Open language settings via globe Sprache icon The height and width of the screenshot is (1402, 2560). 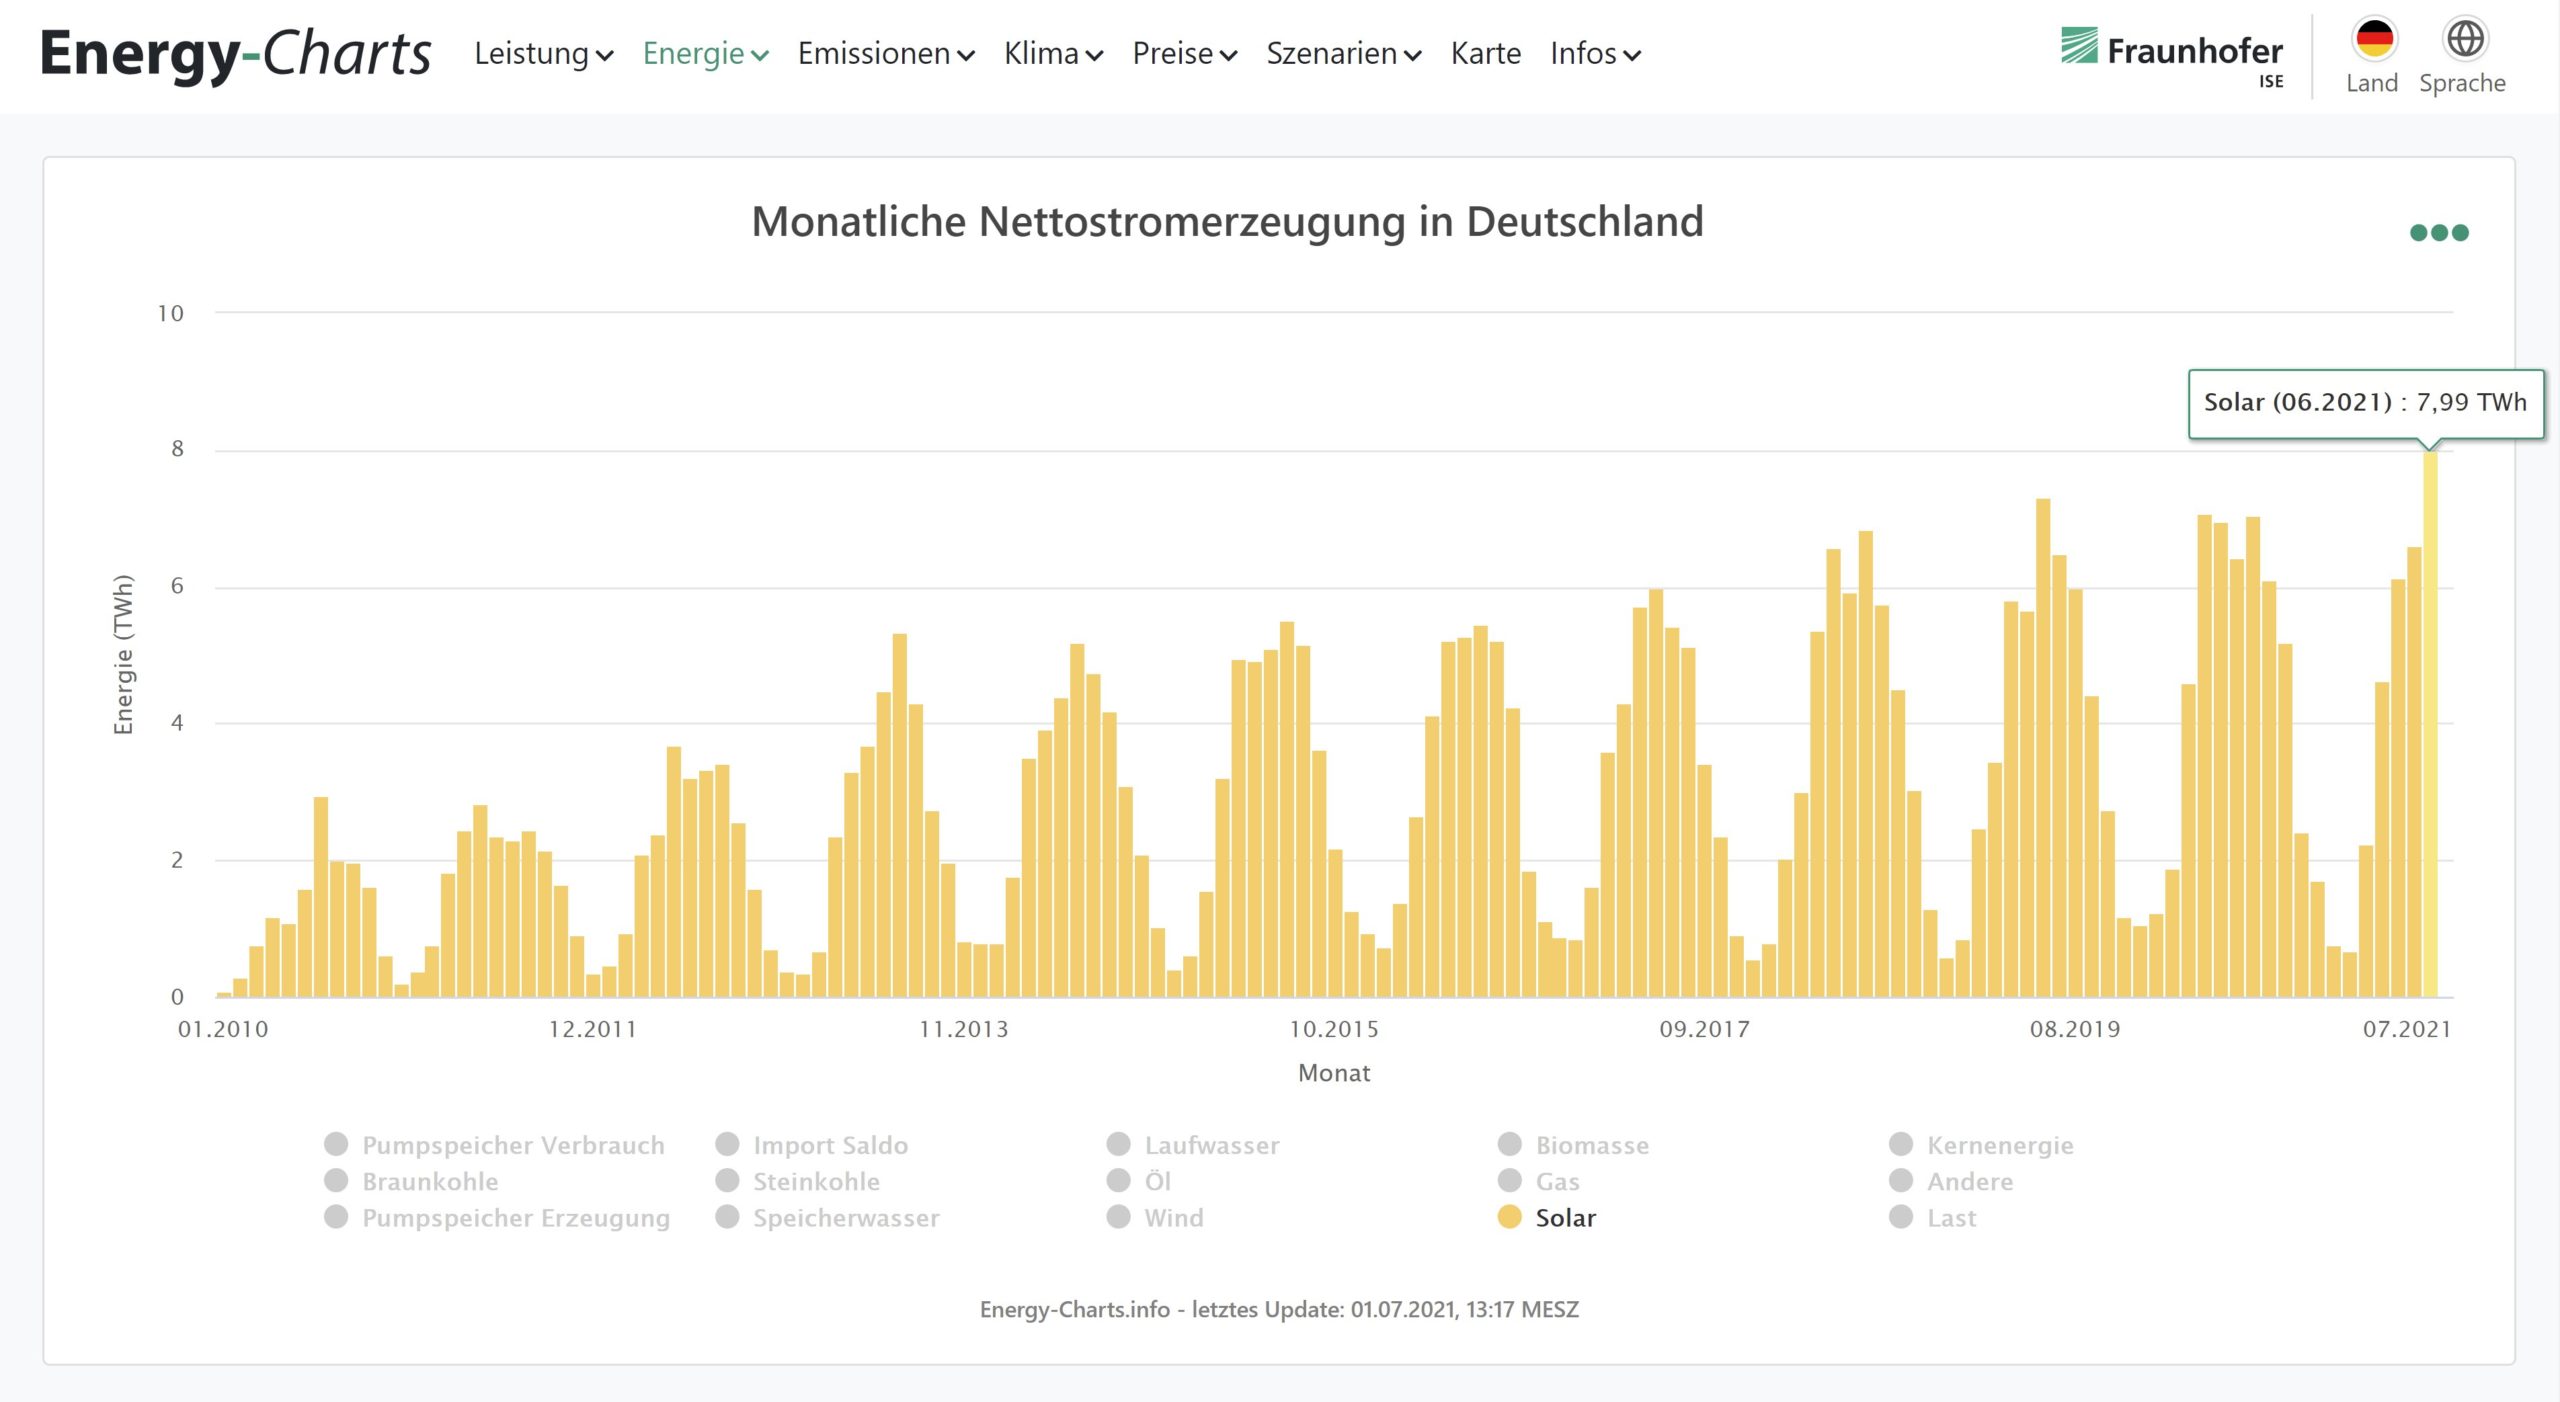point(2465,40)
